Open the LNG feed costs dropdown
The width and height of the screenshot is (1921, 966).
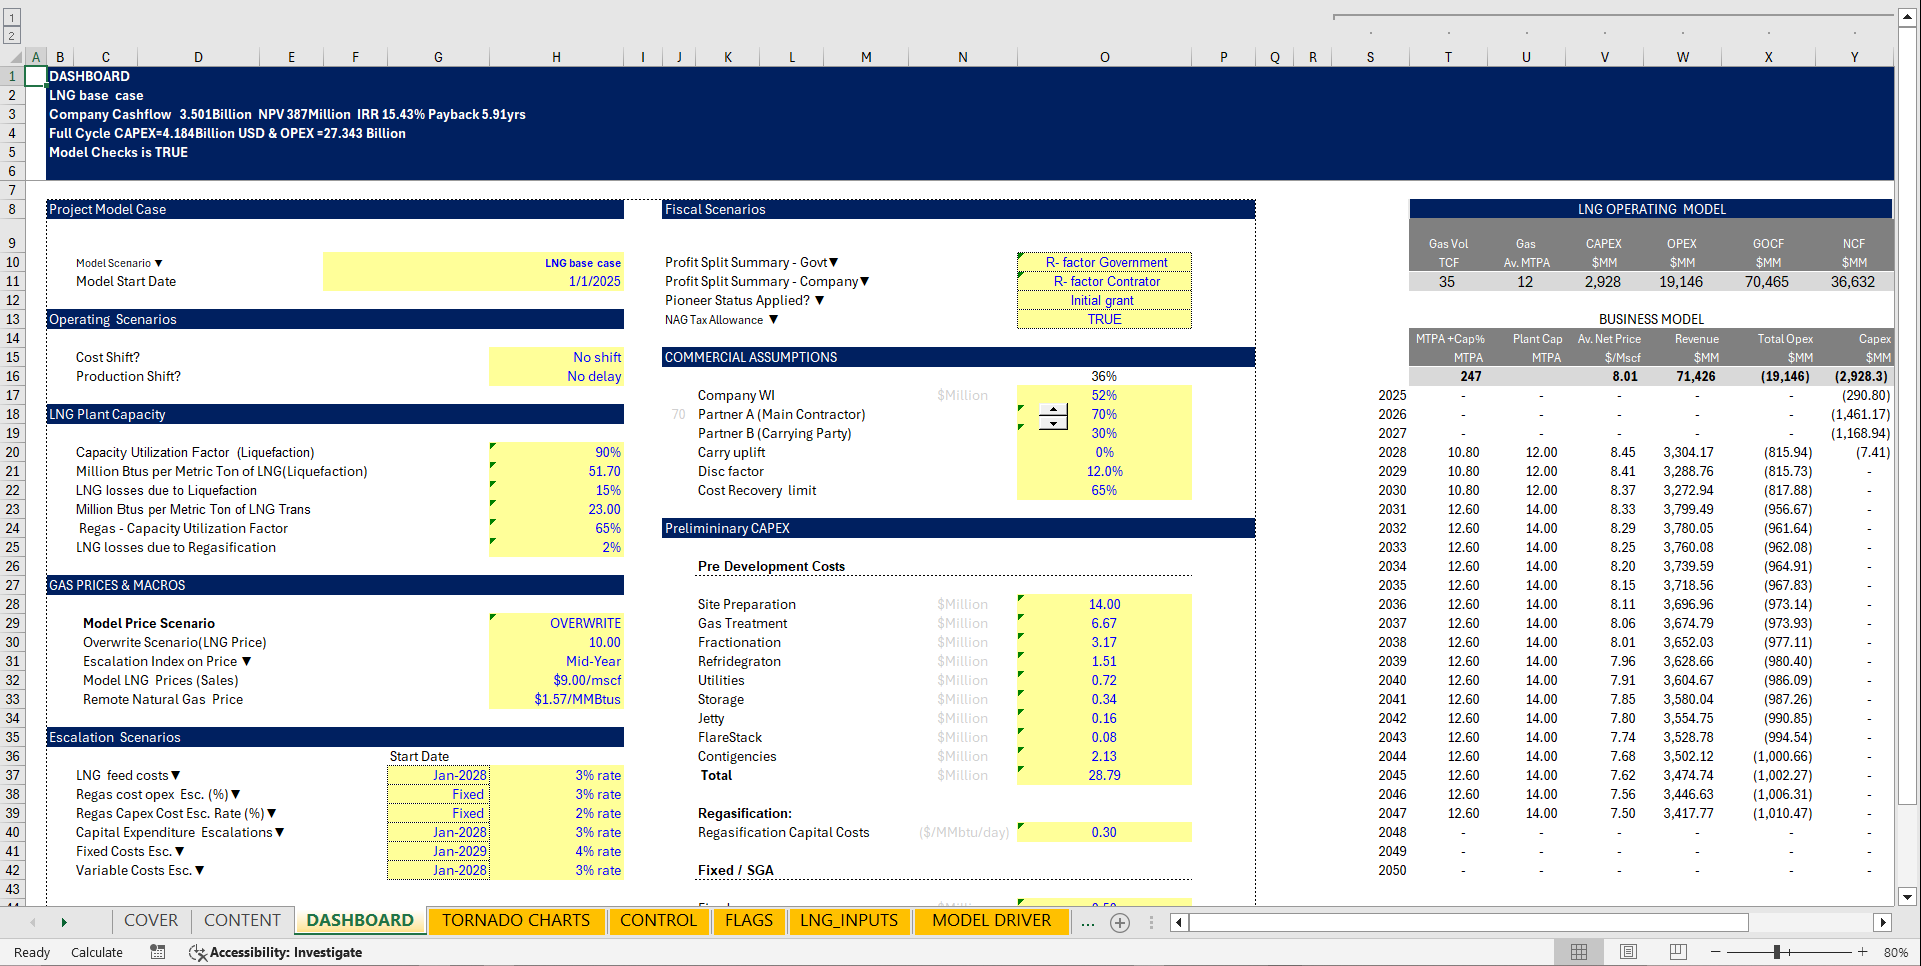coord(176,774)
